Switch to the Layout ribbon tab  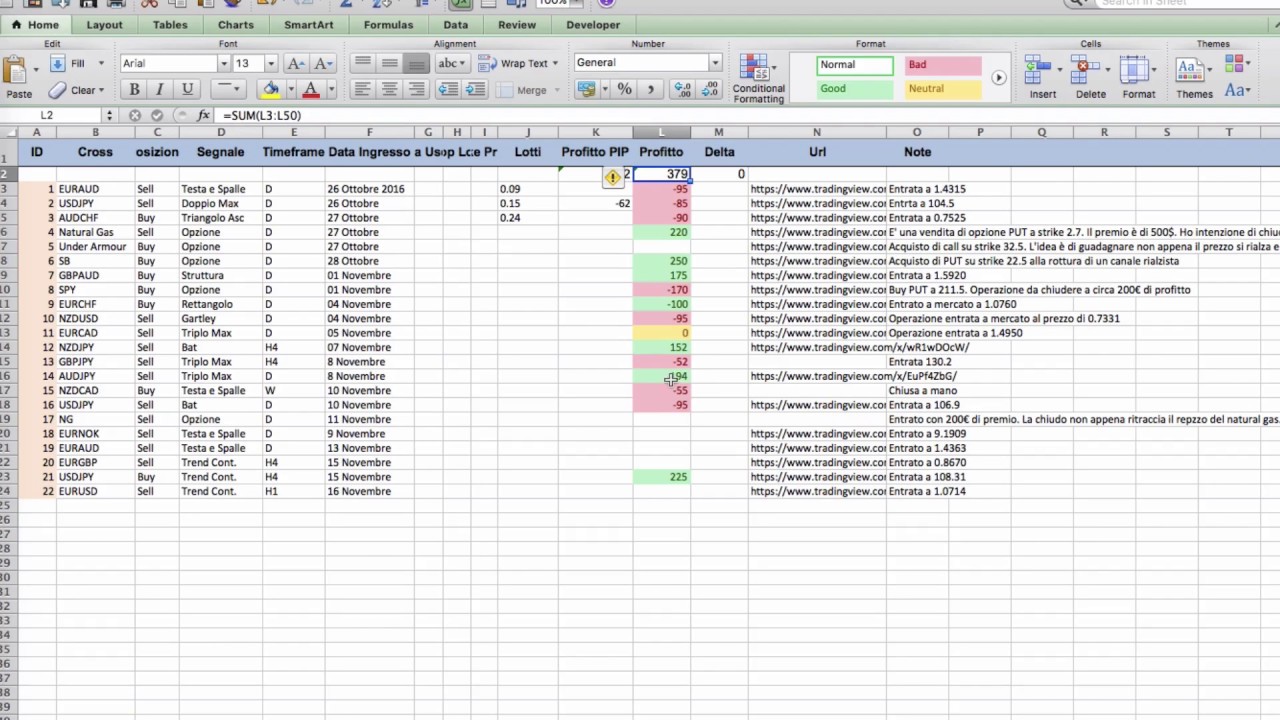pos(104,25)
